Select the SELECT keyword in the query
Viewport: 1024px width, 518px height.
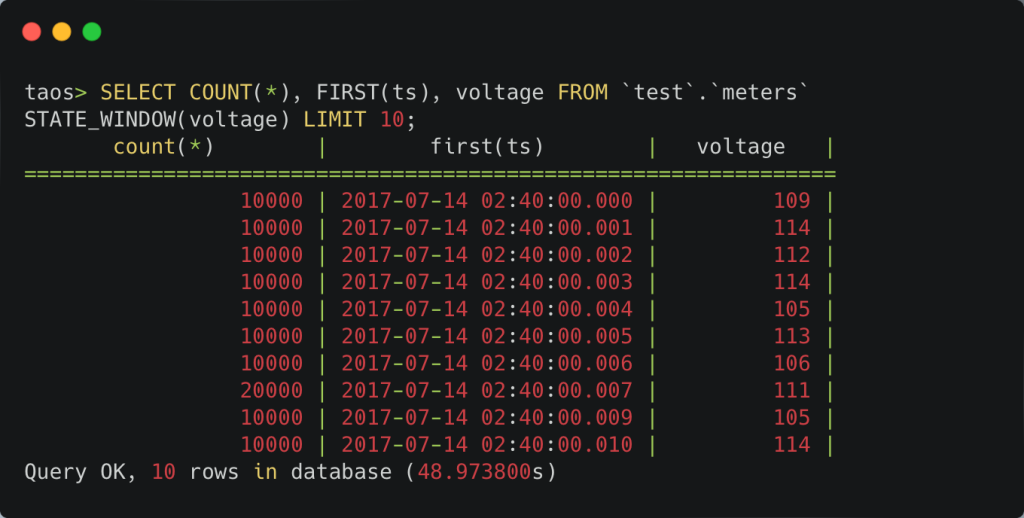point(138,93)
